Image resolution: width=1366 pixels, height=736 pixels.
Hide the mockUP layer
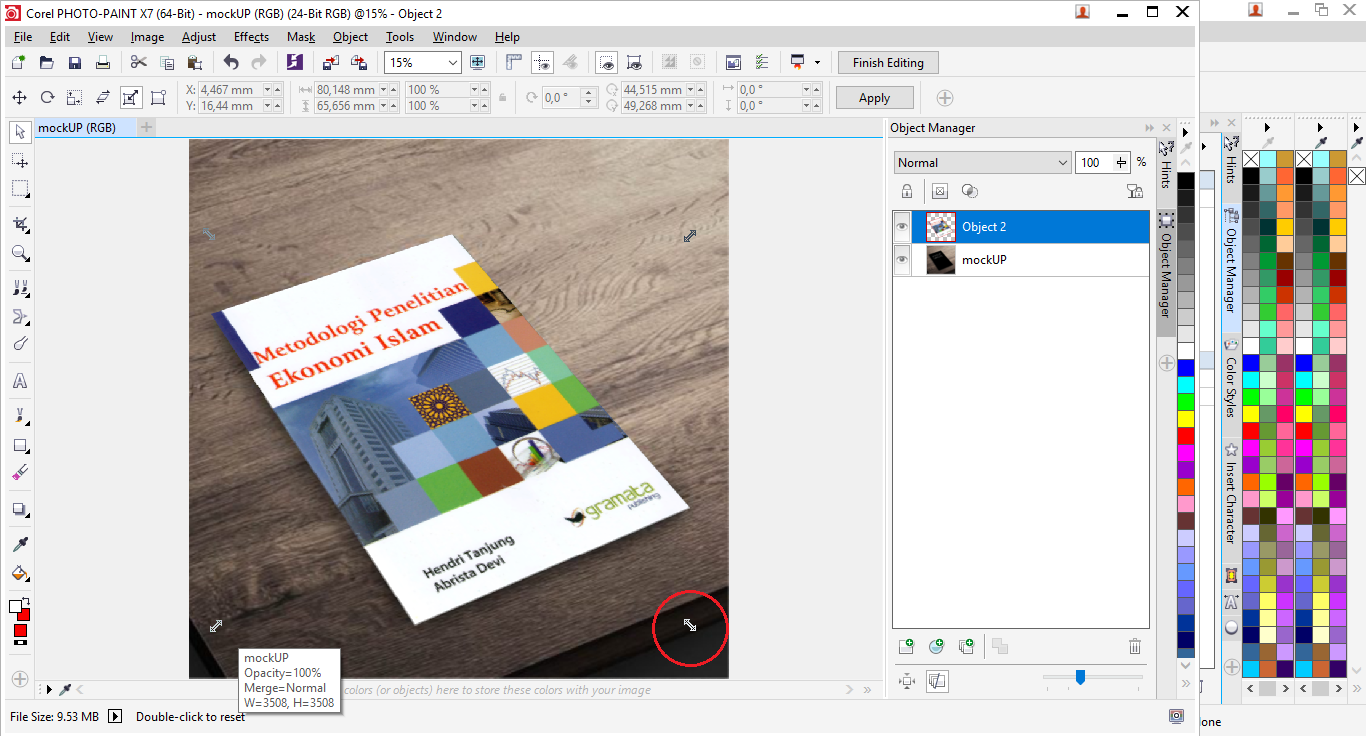pos(902,260)
